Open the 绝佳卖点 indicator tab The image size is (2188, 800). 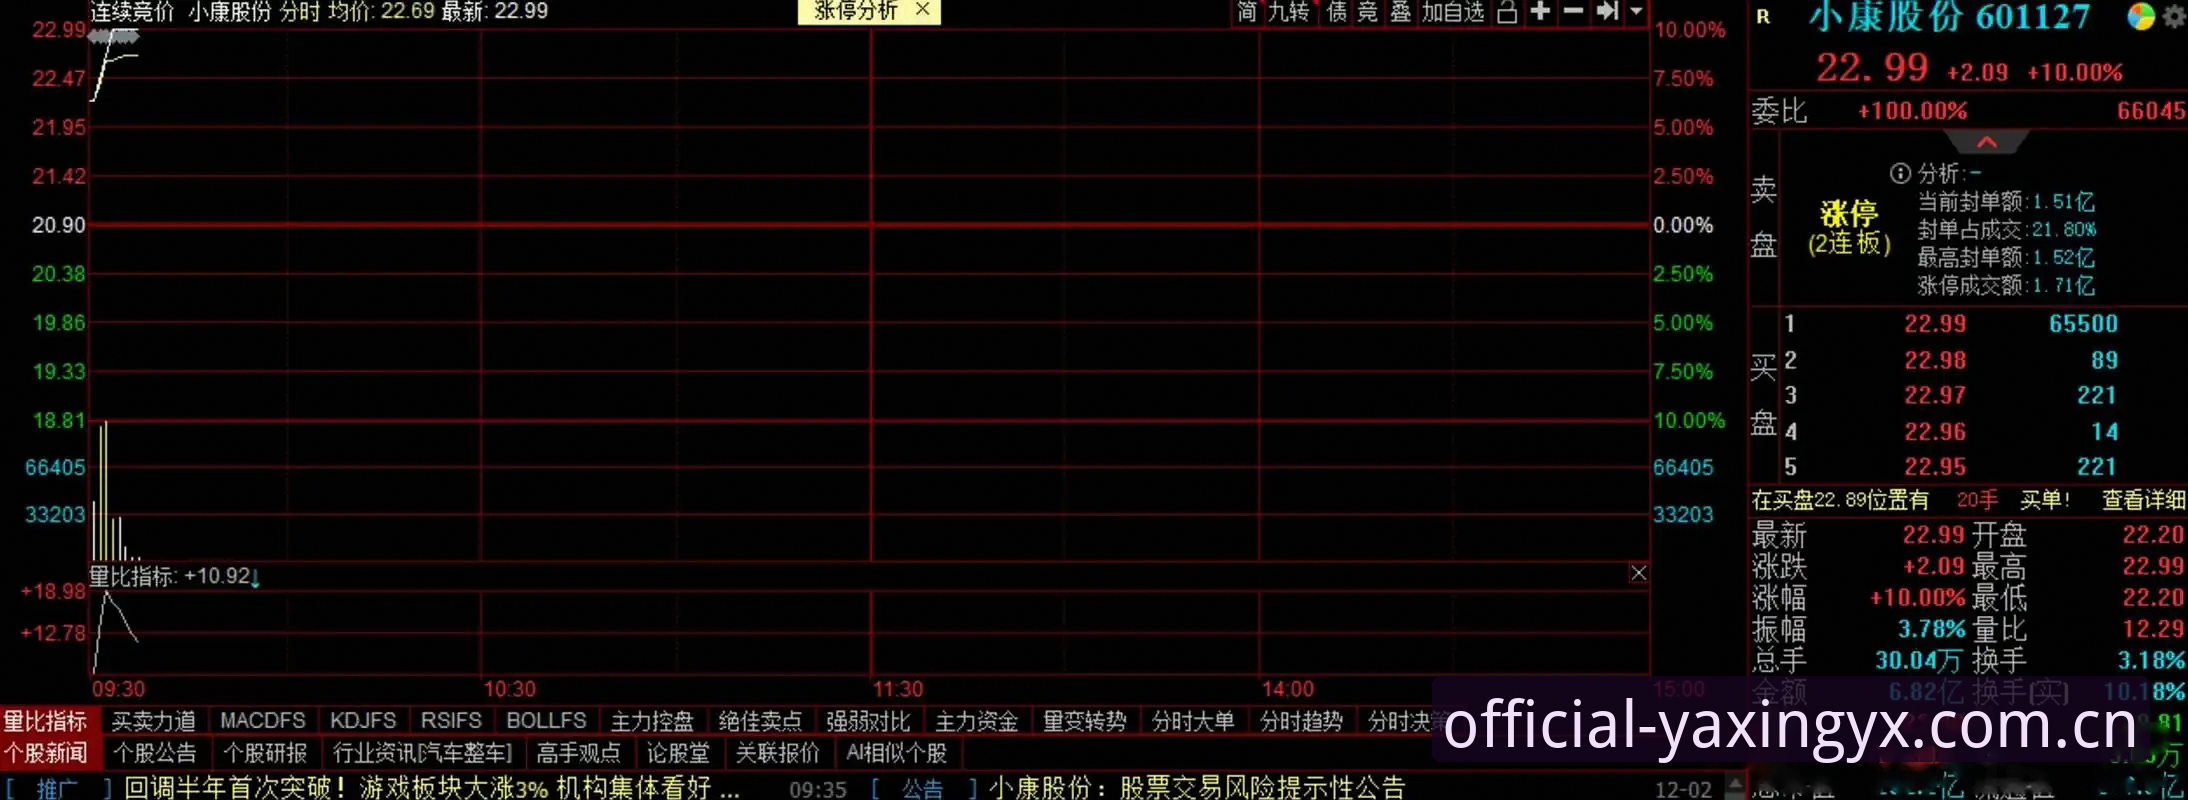(x=760, y=721)
